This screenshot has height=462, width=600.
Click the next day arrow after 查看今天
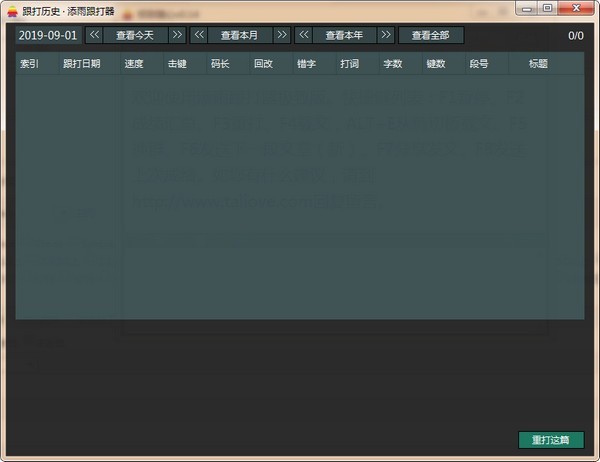[177, 35]
